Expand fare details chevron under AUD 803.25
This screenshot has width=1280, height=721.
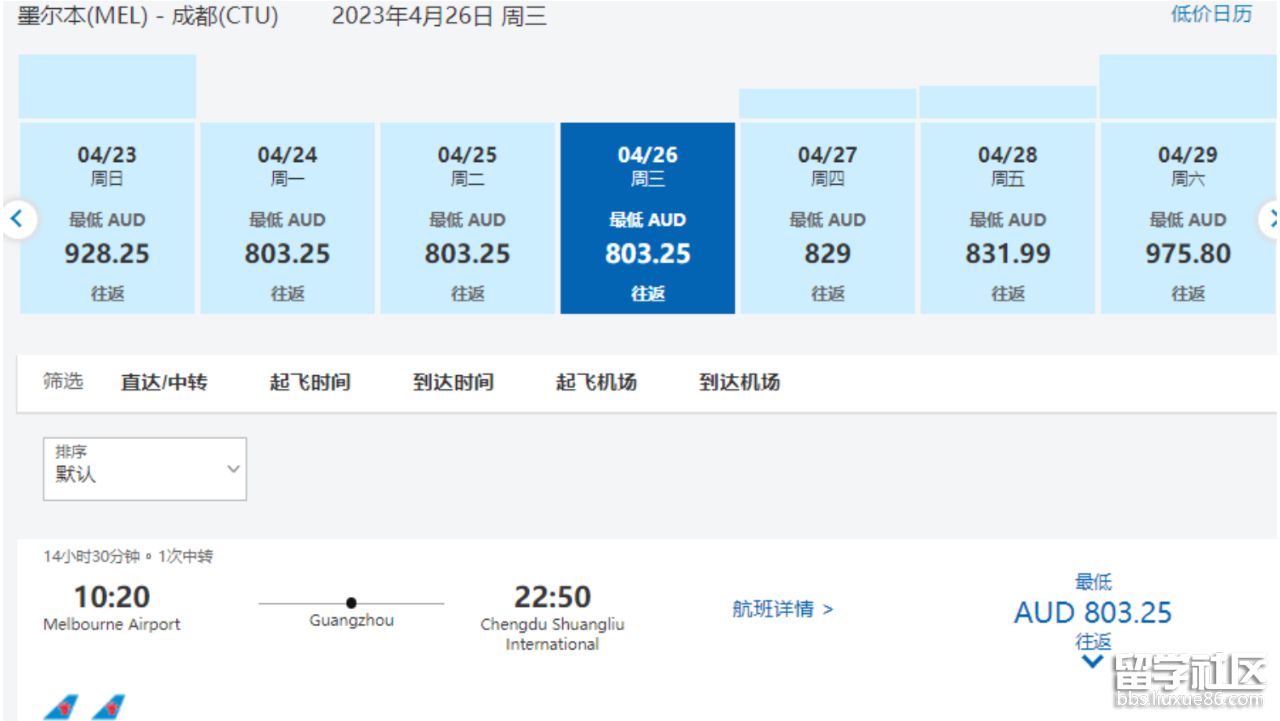(1092, 660)
